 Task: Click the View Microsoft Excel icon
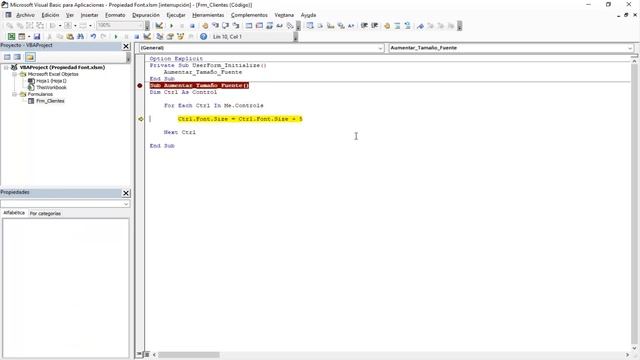[11, 37]
